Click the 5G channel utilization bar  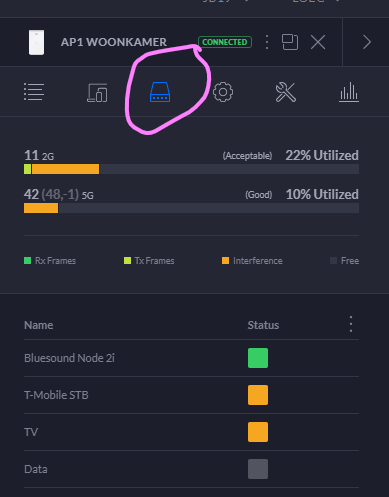tap(191, 208)
